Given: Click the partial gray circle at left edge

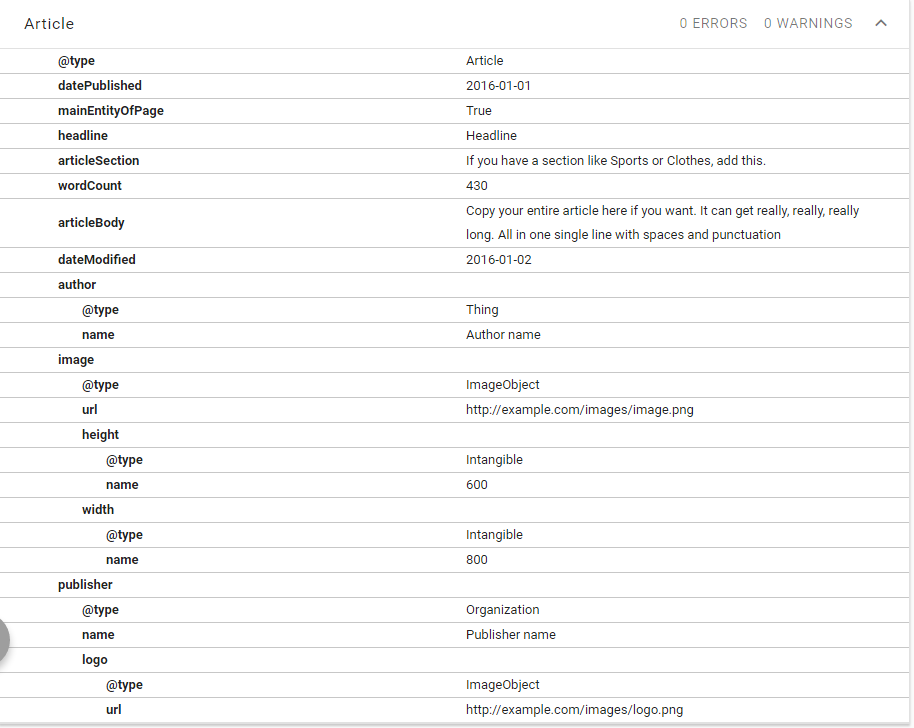Looking at the screenshot, I should click(x=4, y=641).
